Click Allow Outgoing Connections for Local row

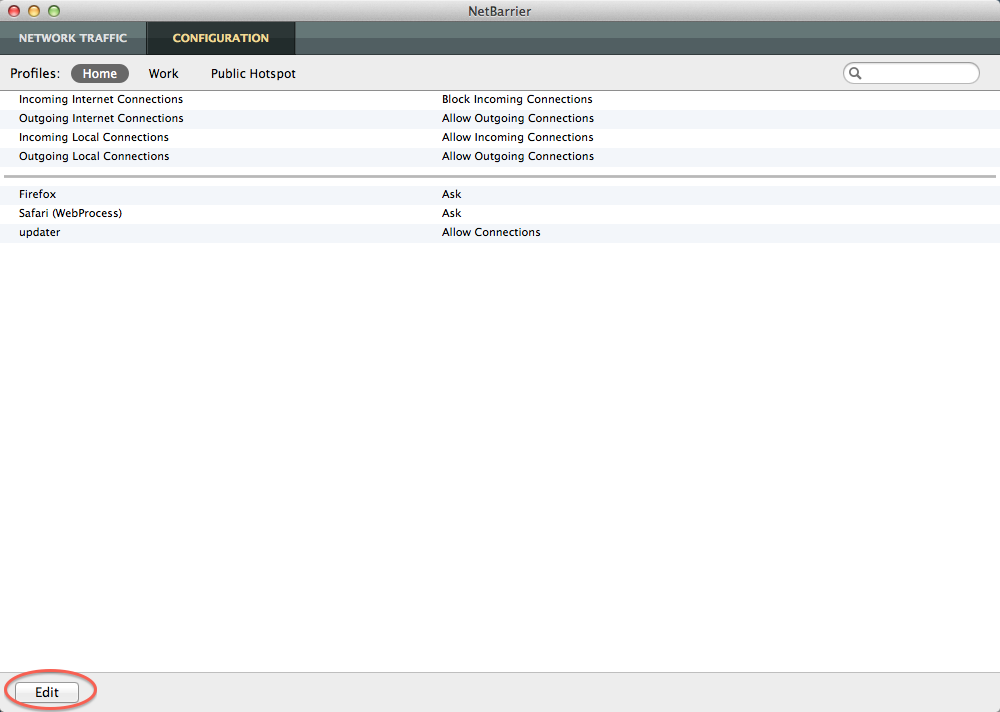(518, 157)
